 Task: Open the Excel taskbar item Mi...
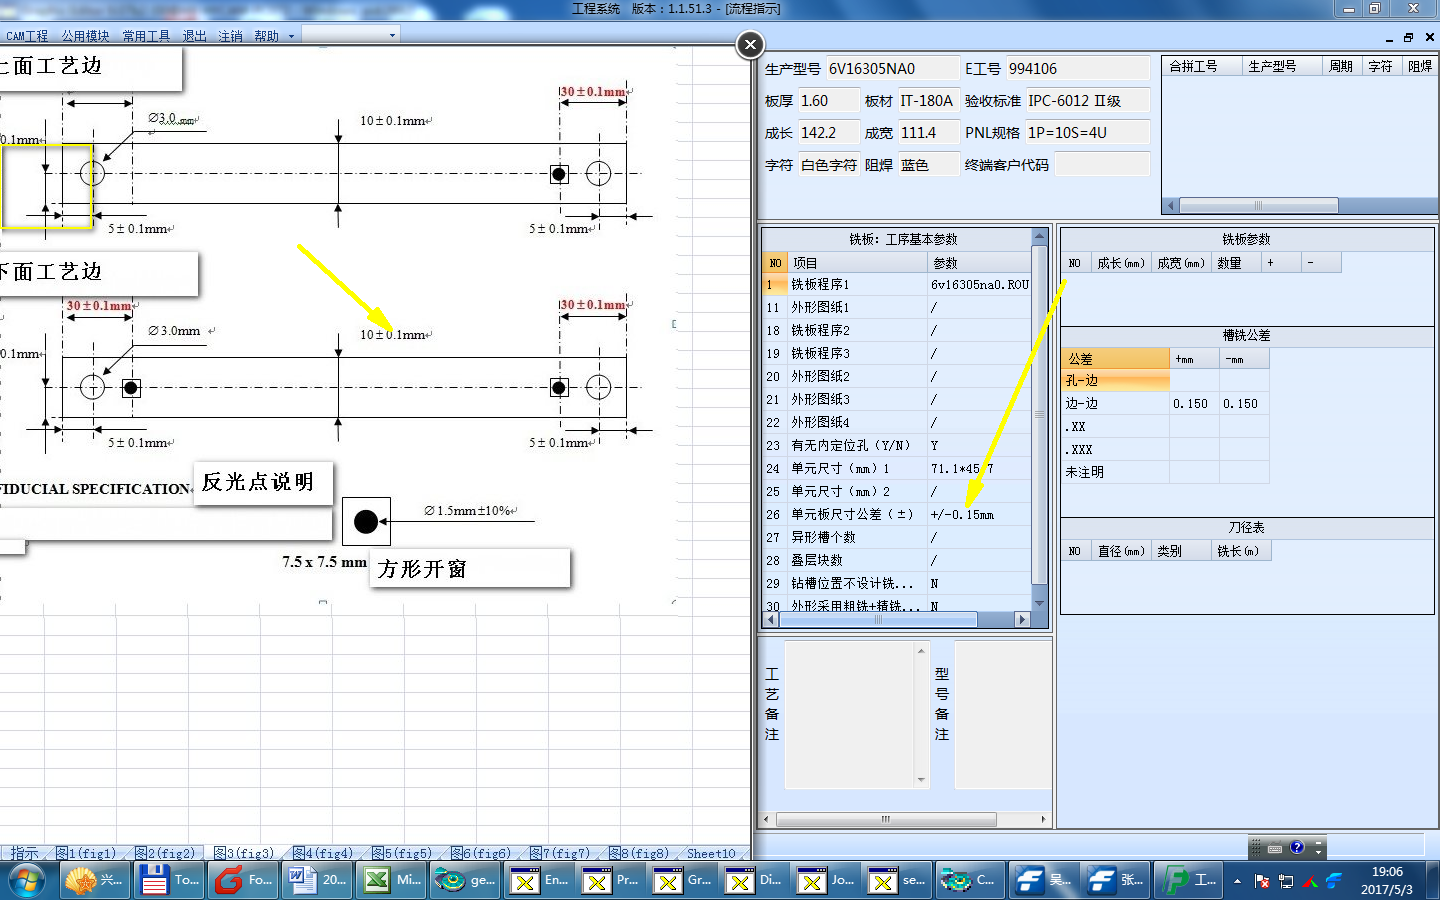[393, 880]
